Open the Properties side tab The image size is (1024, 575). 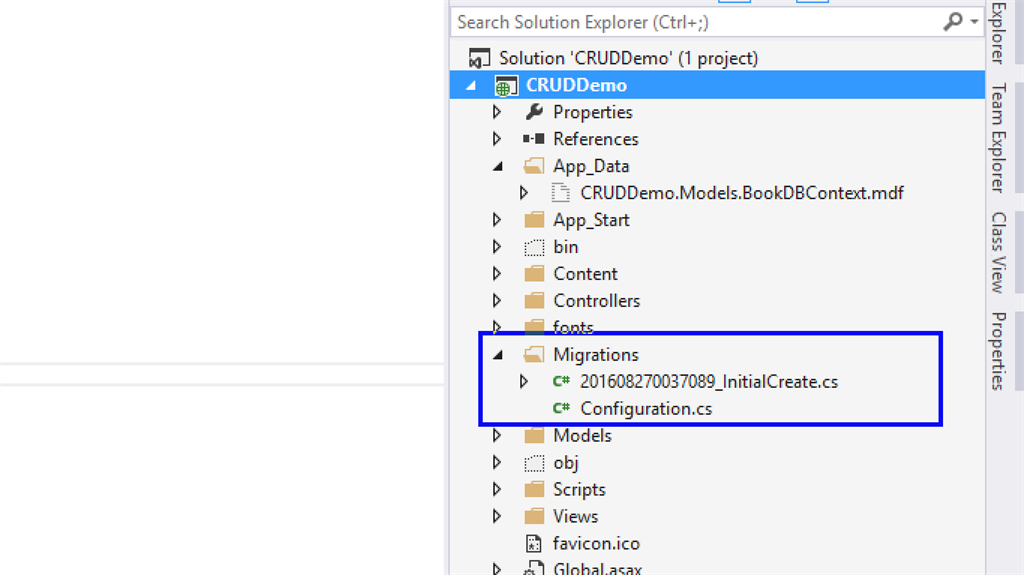pos(999,351)
